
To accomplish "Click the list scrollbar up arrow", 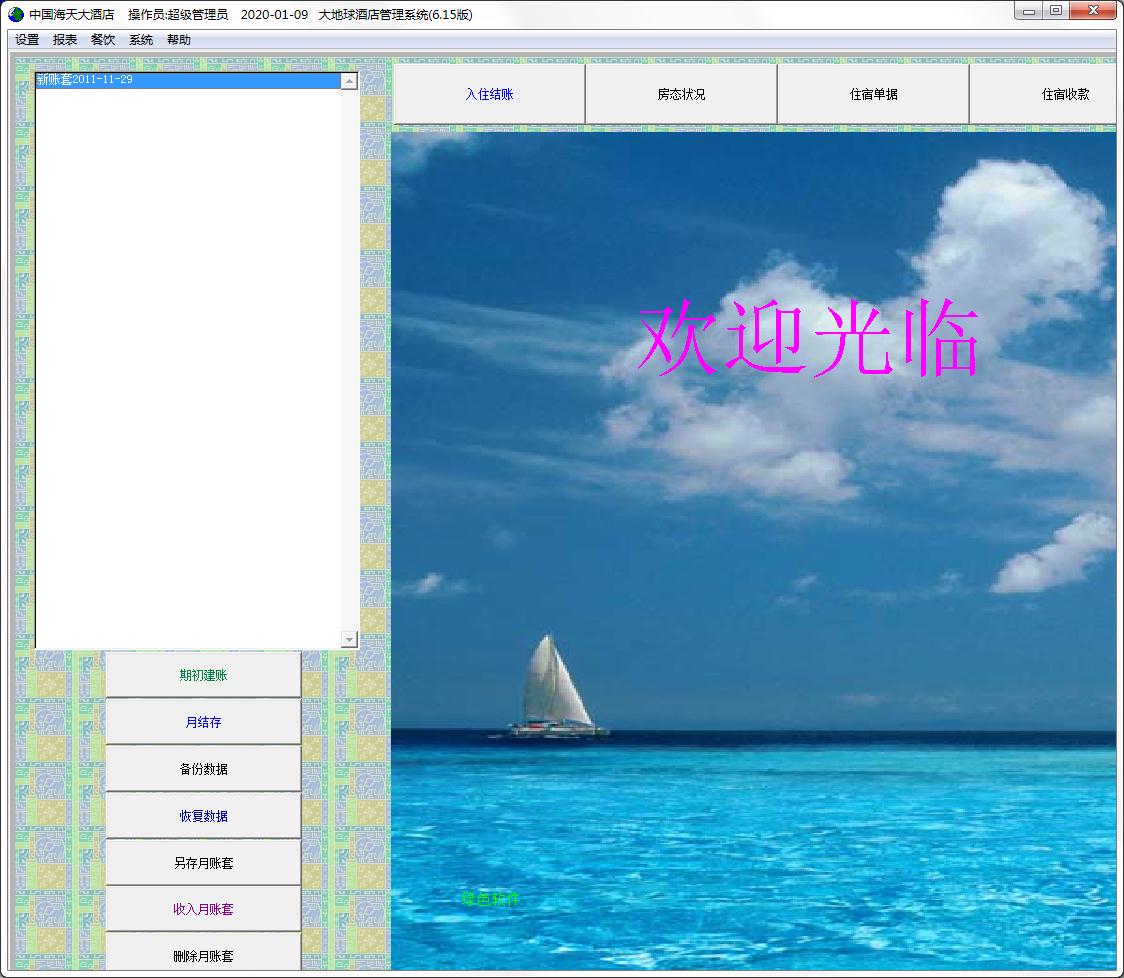I will point(349,81).
